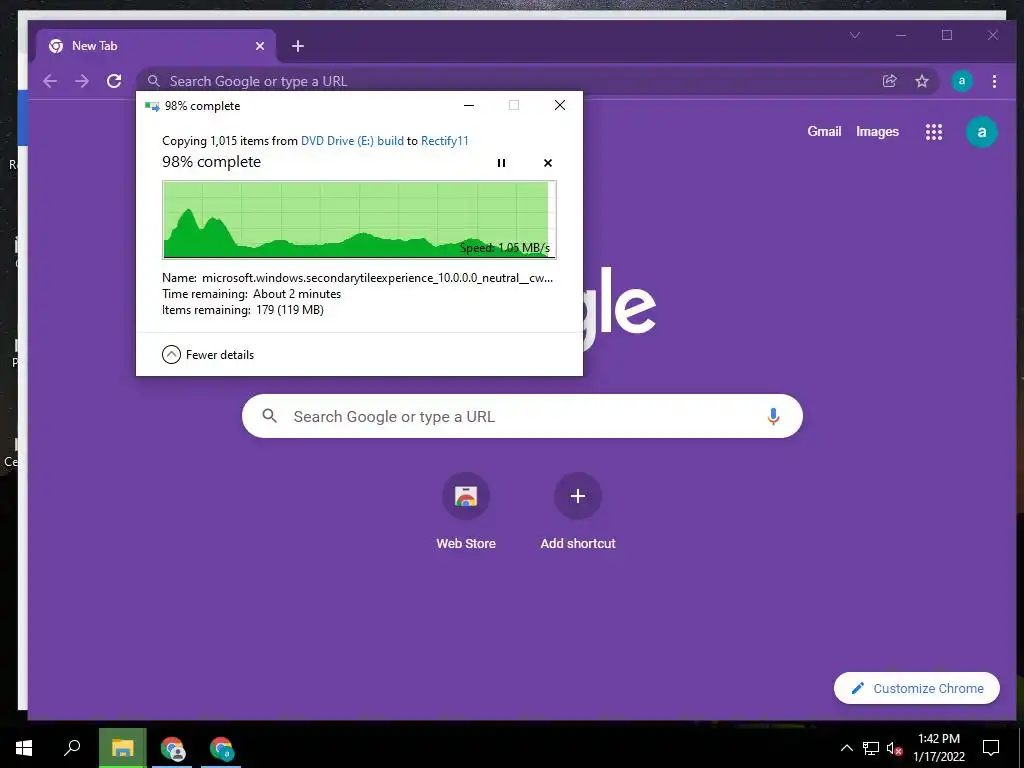Click the share page icon in address bar
The width and height of the screenshot is (1024, 768).
[x=889, y=81]
